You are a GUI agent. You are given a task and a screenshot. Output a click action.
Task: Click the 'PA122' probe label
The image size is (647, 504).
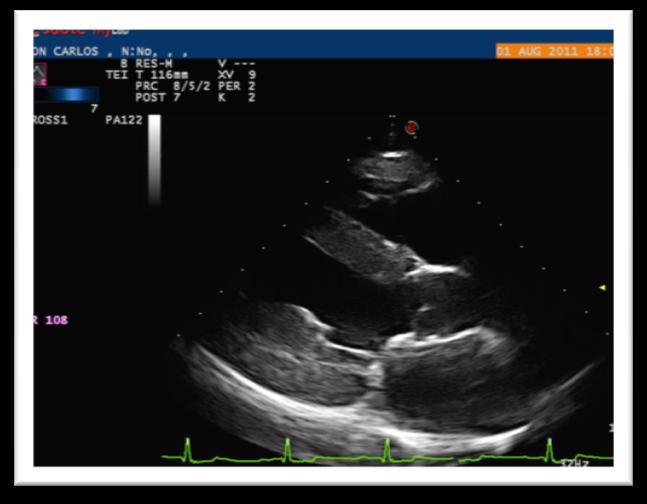pyautogui.click(x=124, y=120)
